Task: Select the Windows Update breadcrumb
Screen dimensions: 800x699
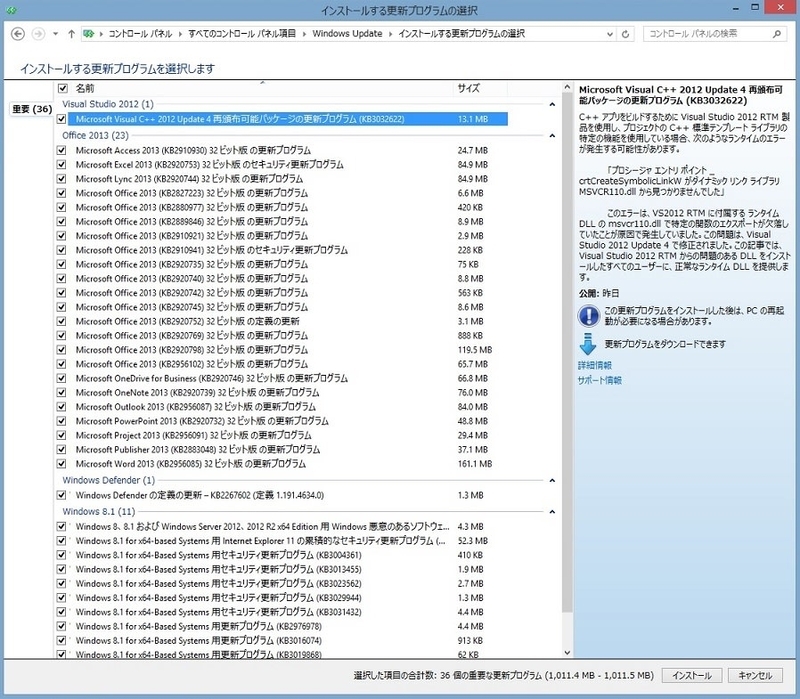Action: [347, 34]
